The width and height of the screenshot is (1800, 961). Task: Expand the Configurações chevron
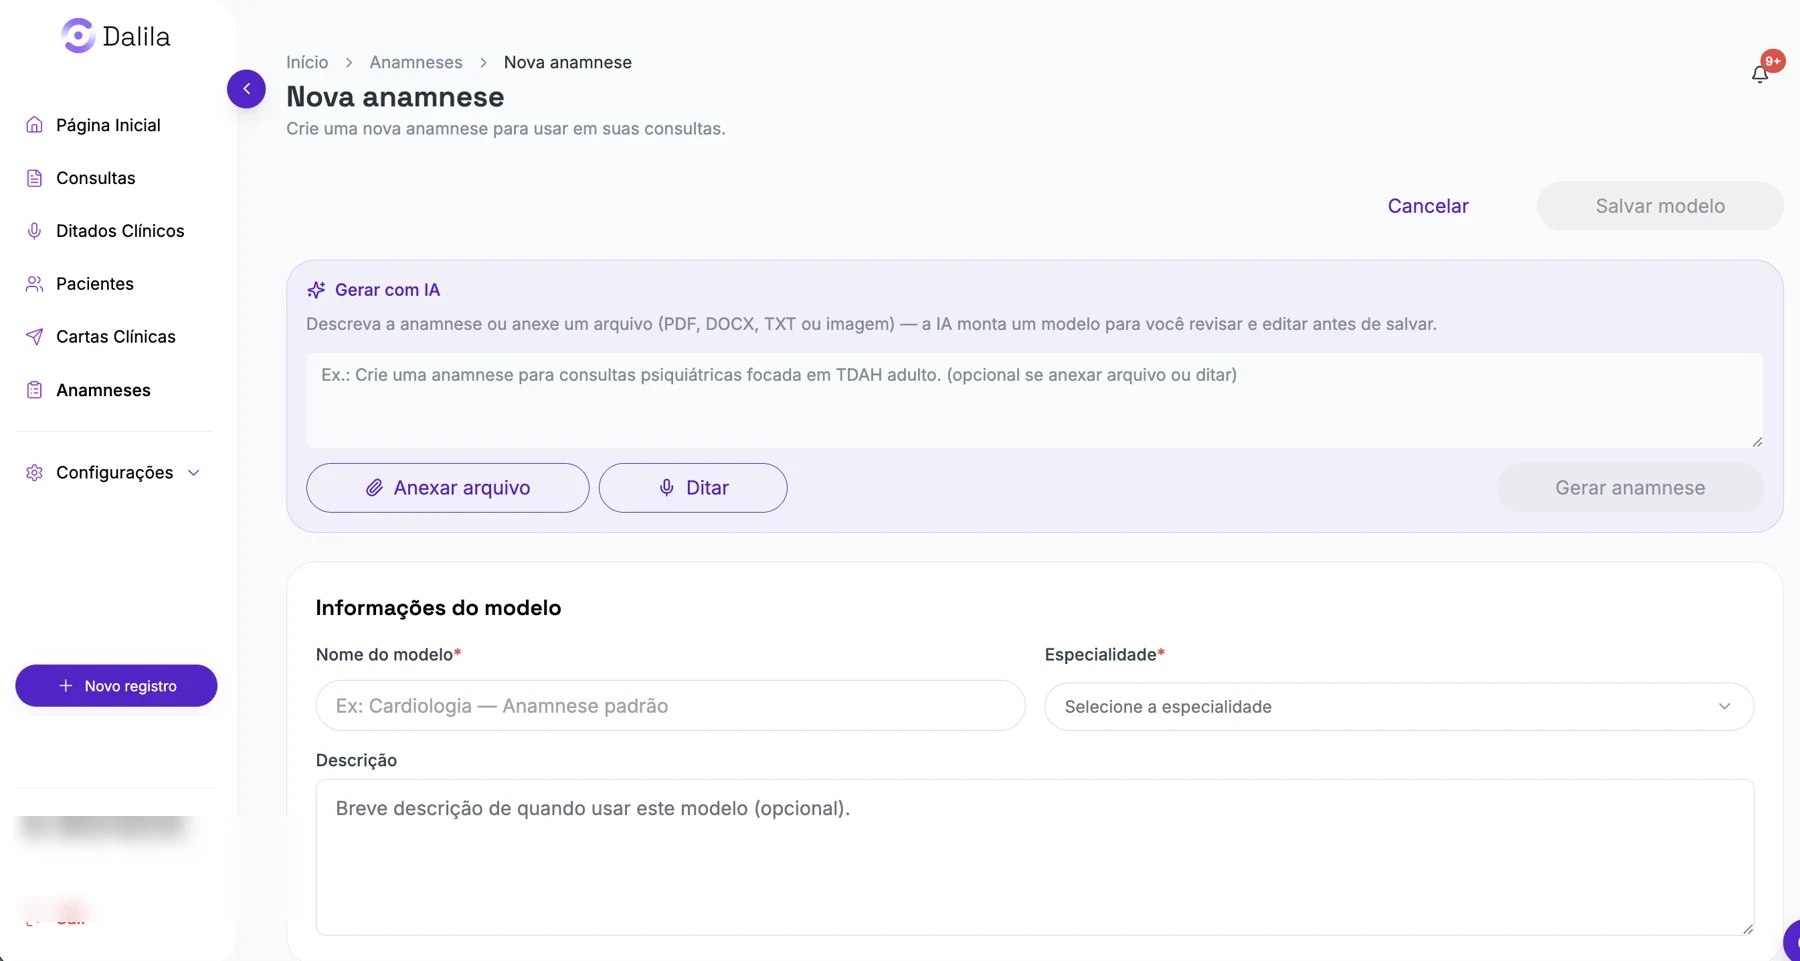click(x=194, y=473)
